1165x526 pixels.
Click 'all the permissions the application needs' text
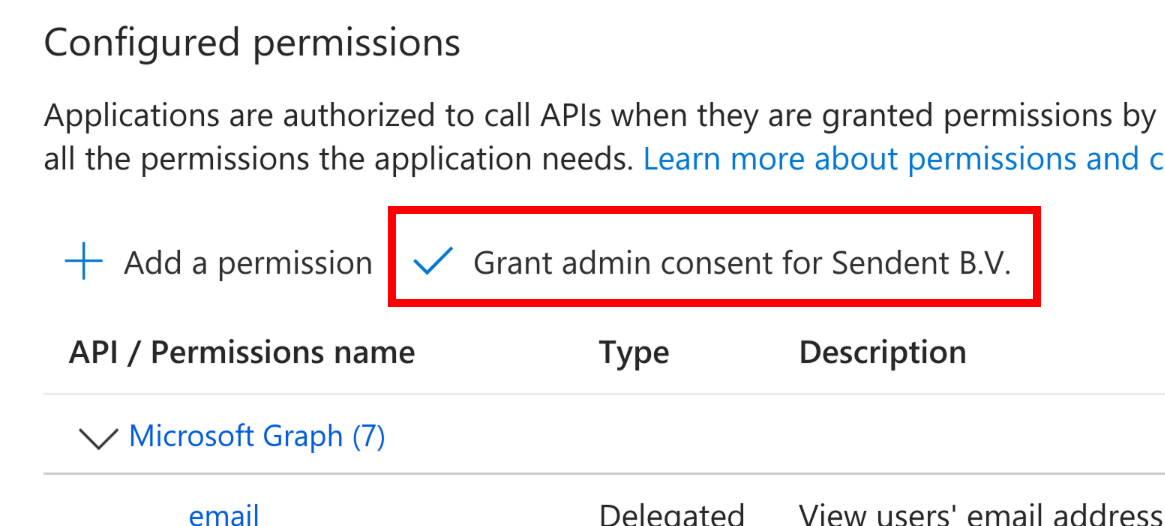coord(338,159)
